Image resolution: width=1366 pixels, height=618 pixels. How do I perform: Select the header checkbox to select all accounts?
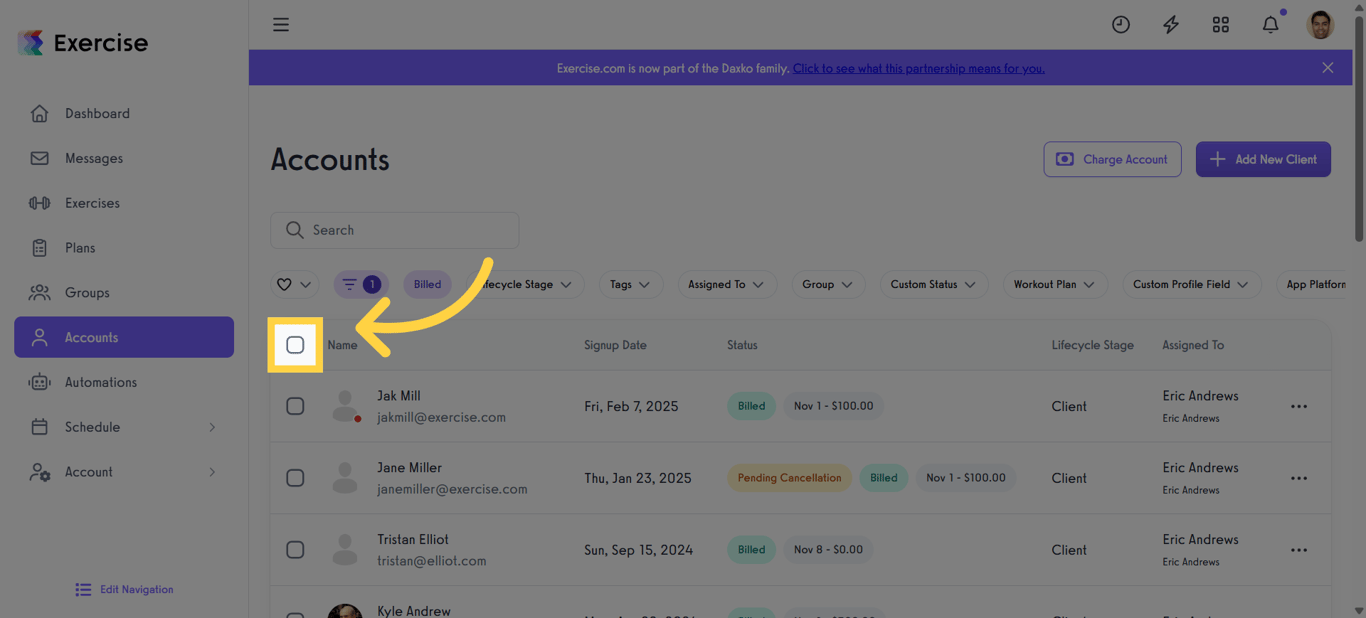tap(295, 345)
